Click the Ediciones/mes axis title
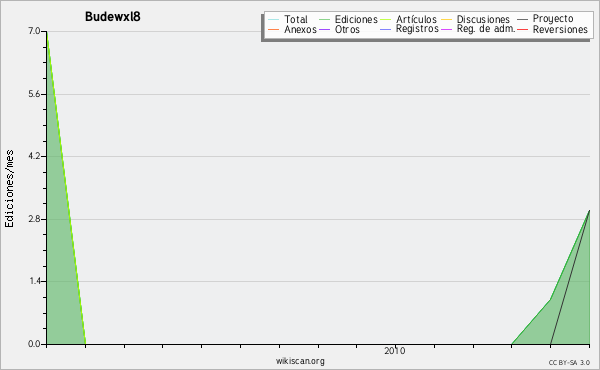 (9, 189)
